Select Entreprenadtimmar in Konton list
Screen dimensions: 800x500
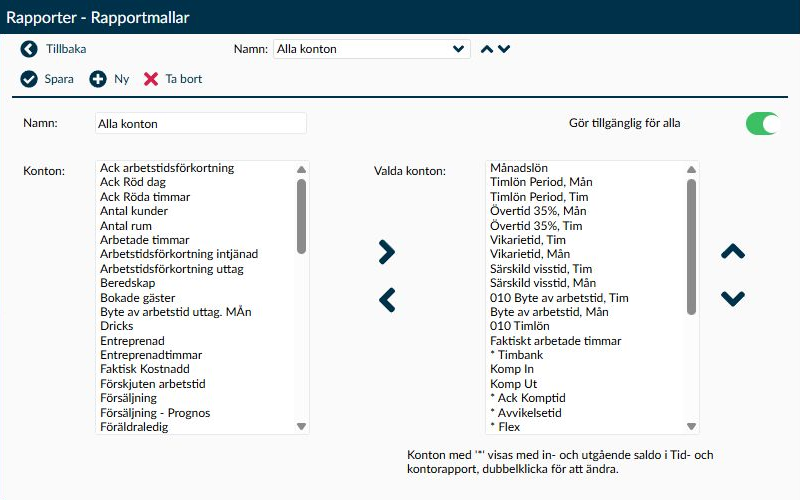point(151,355)
